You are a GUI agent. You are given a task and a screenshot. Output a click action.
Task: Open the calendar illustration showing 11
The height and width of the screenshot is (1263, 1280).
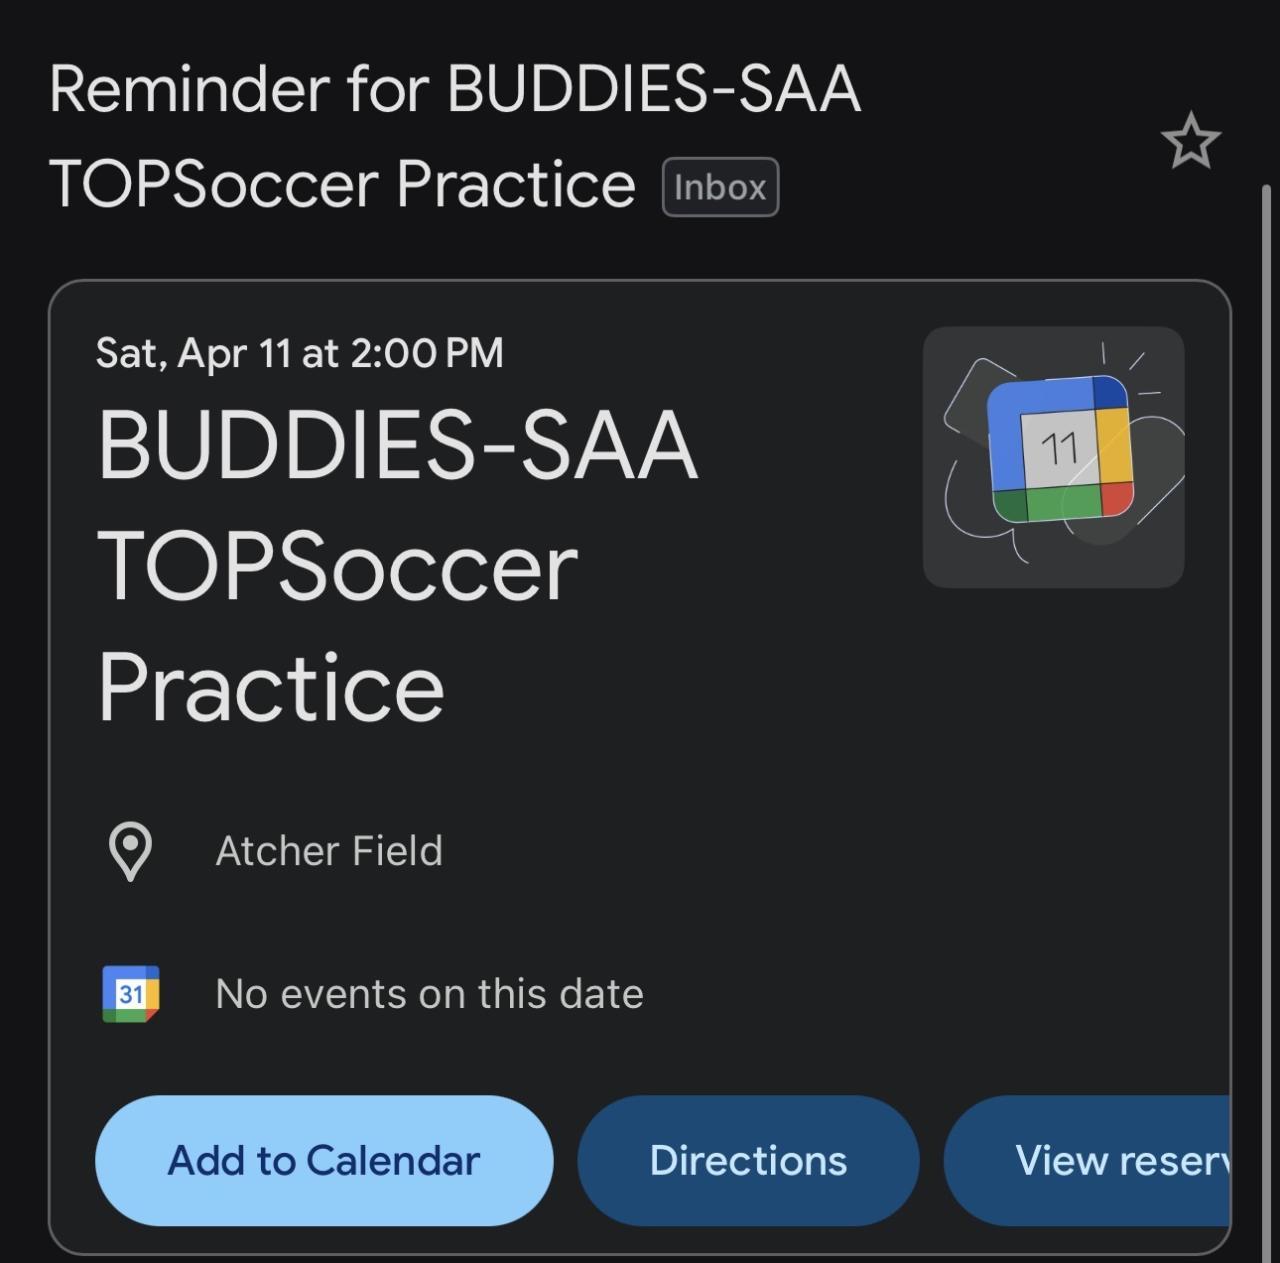1054,457
